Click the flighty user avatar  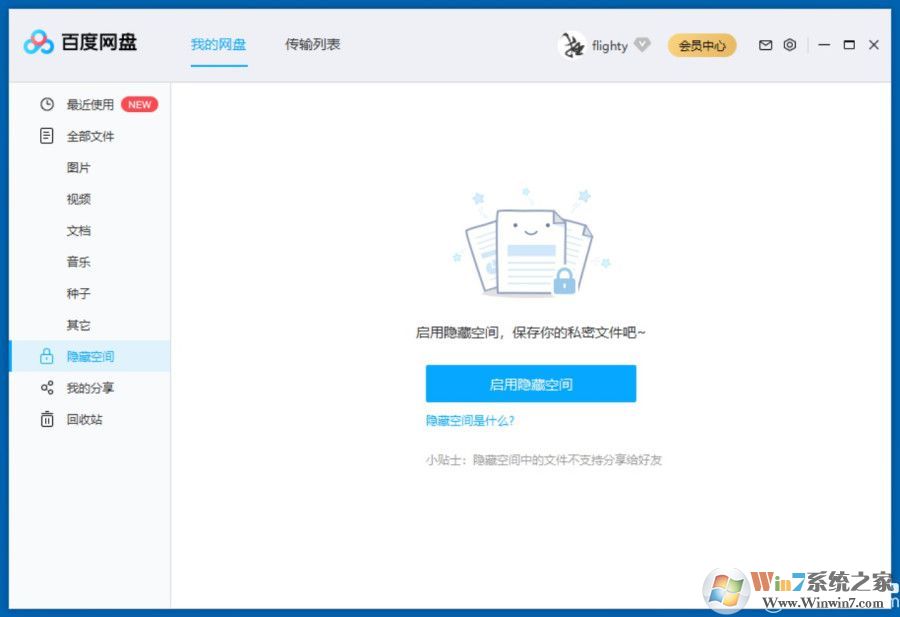point(571,44)
